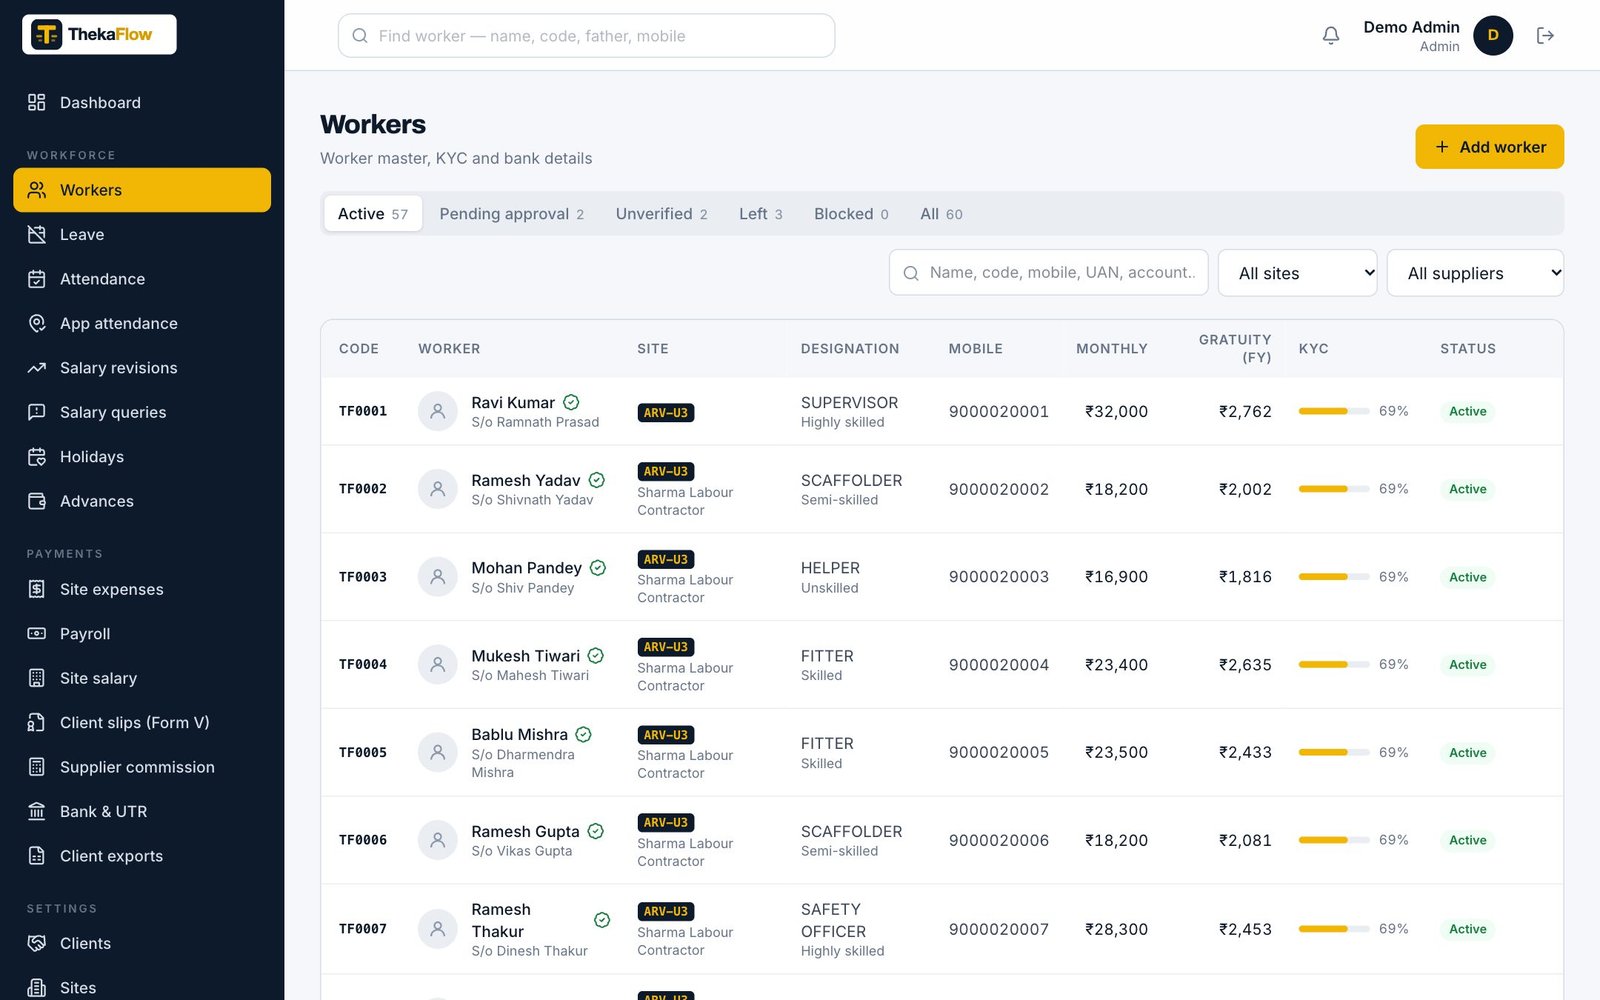Open Site expenses page
The image size is (1600, 1000).
click(142, 589)
